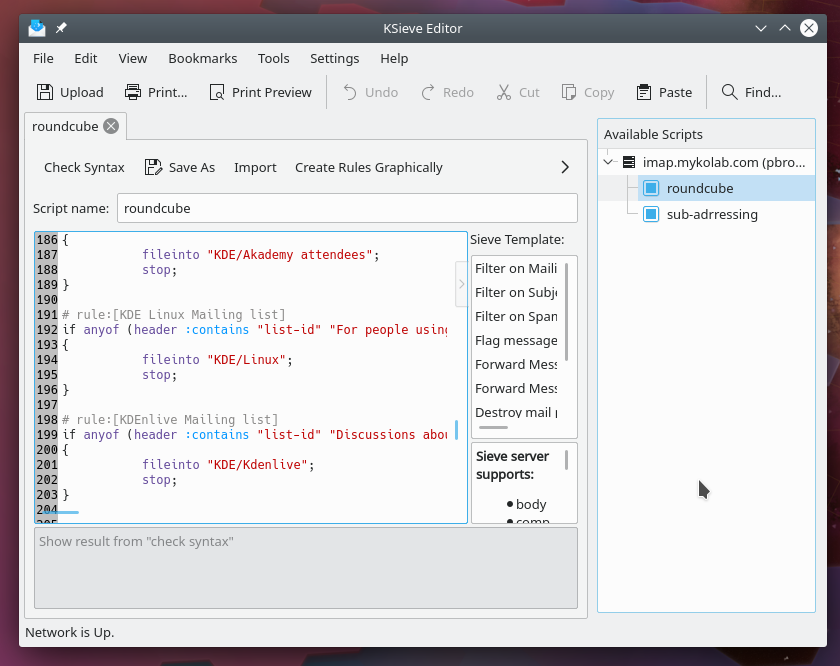Click the Check Syntax button

[84, 167]
